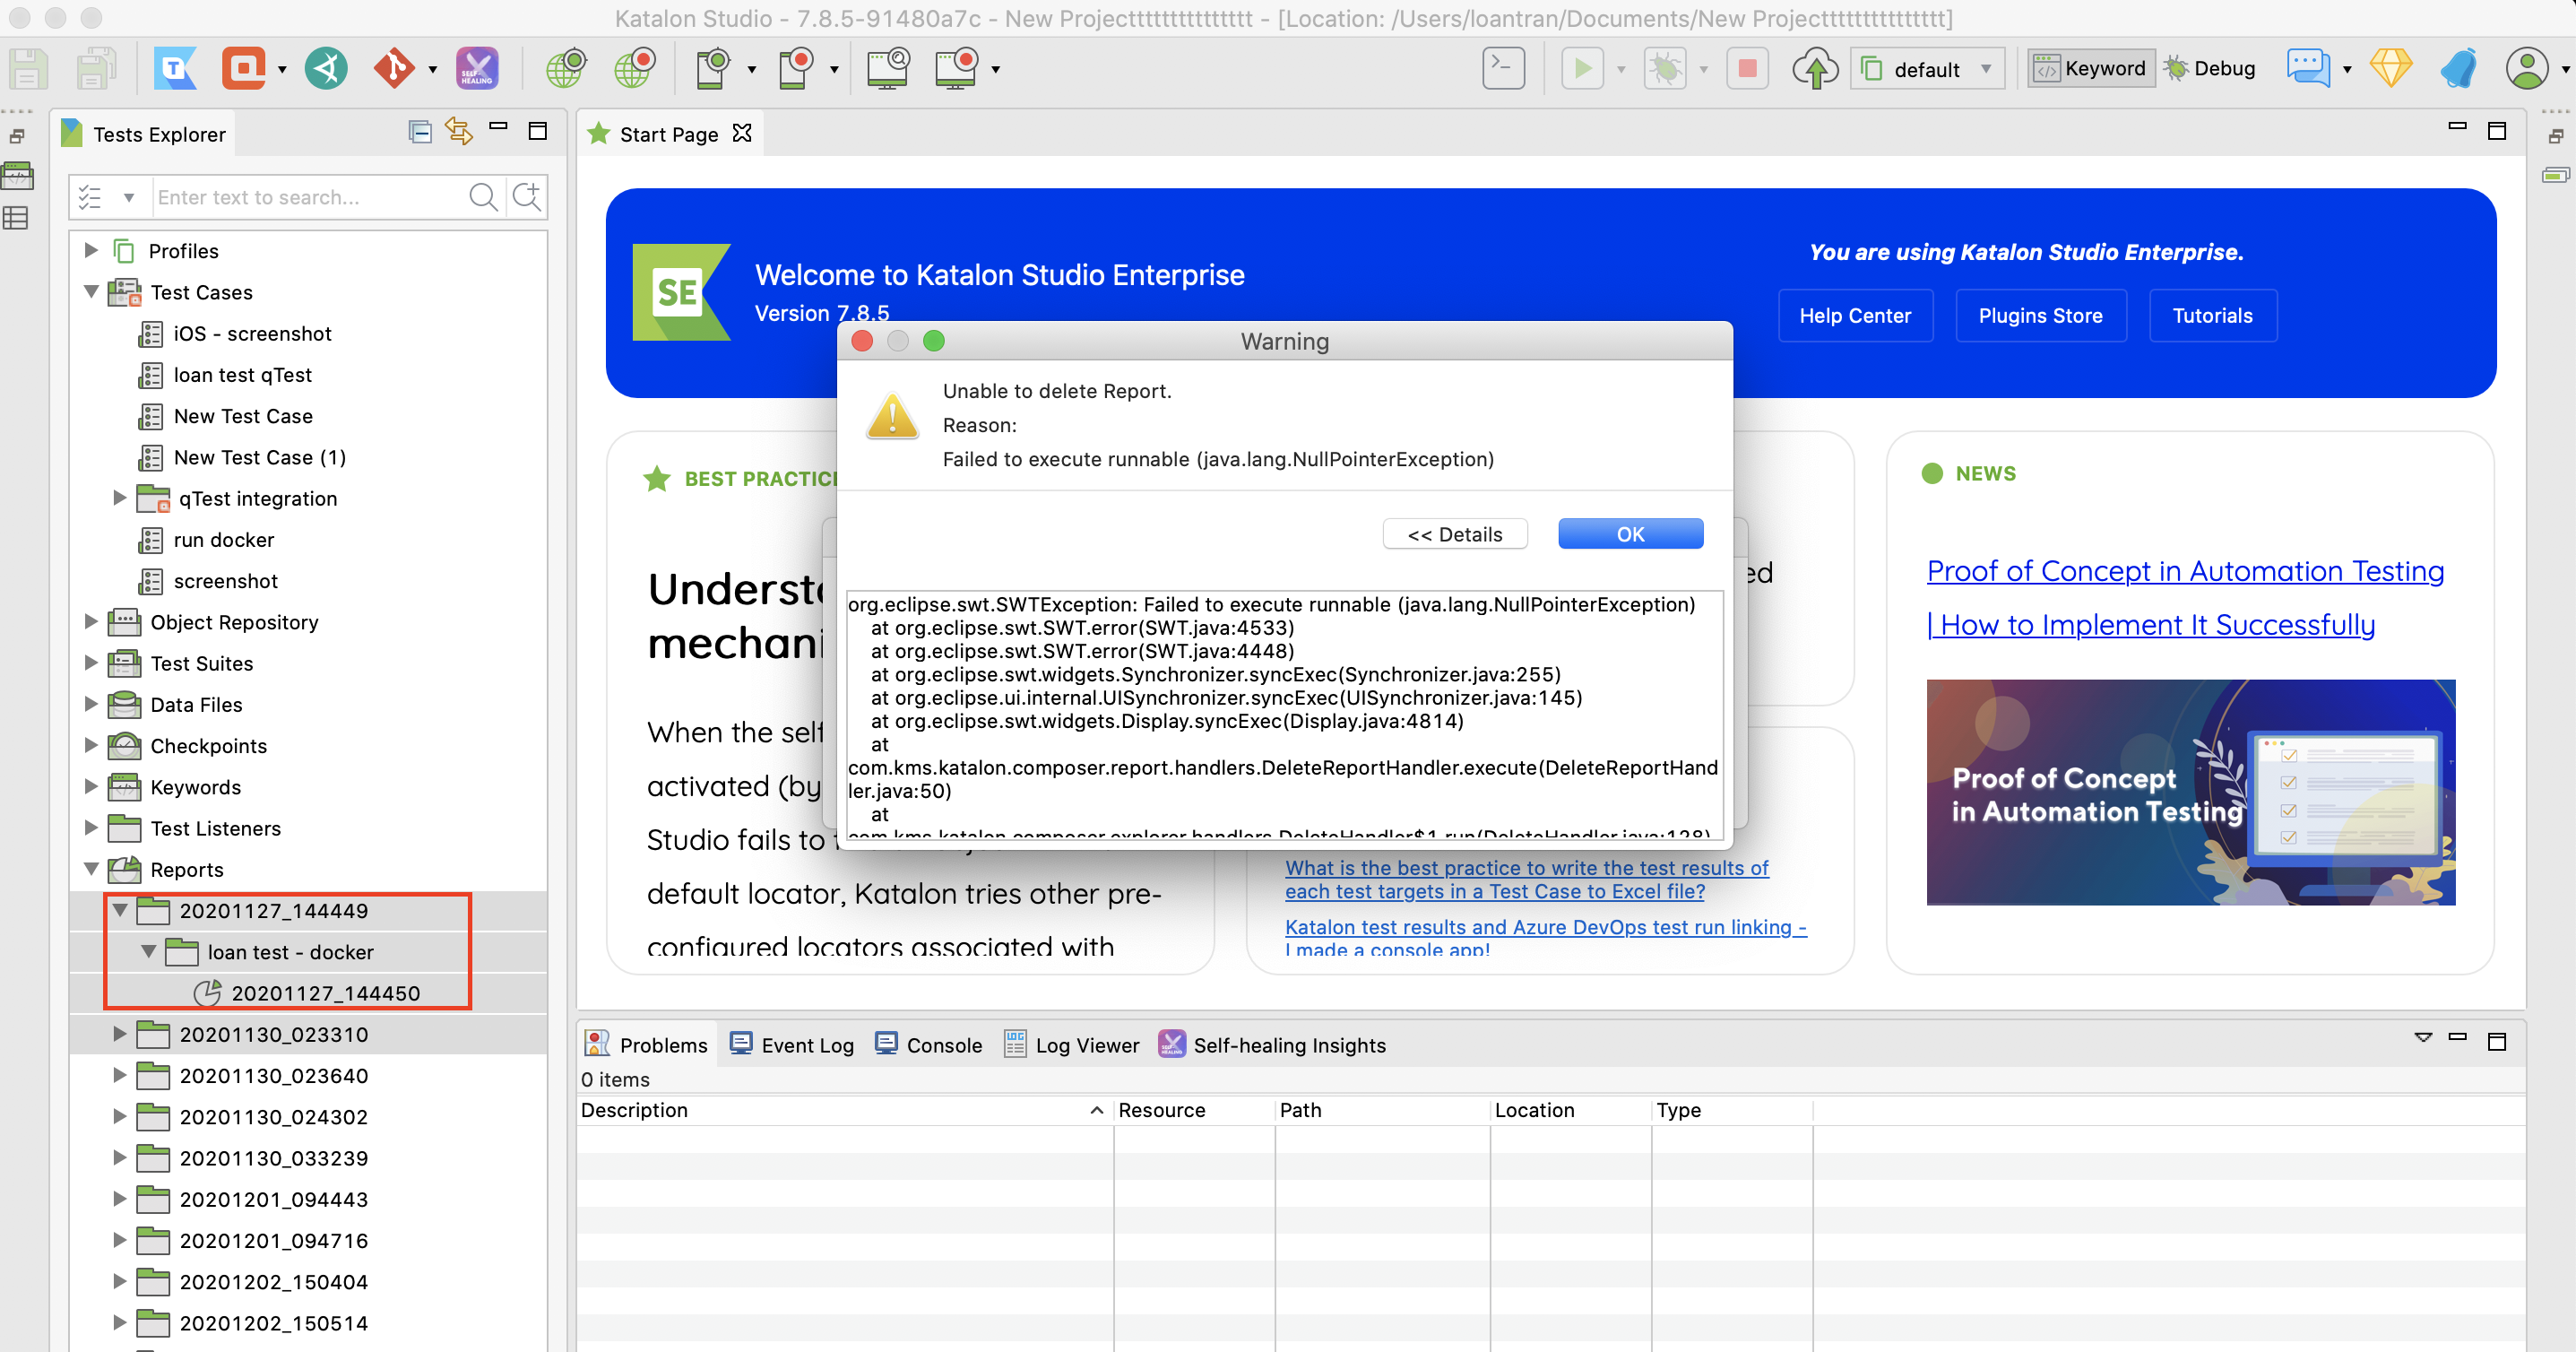
Task: Hide details with the Details button
Action: (x=1454, y=534)
